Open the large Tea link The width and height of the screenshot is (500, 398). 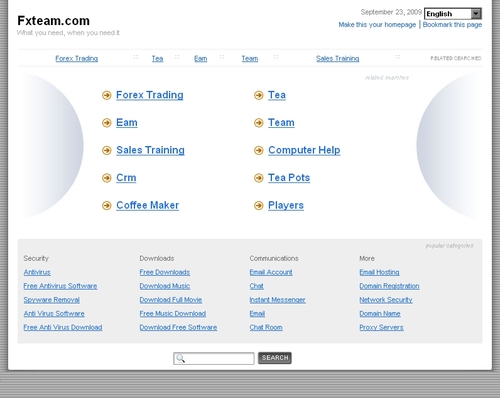click(x=277, y=95)
